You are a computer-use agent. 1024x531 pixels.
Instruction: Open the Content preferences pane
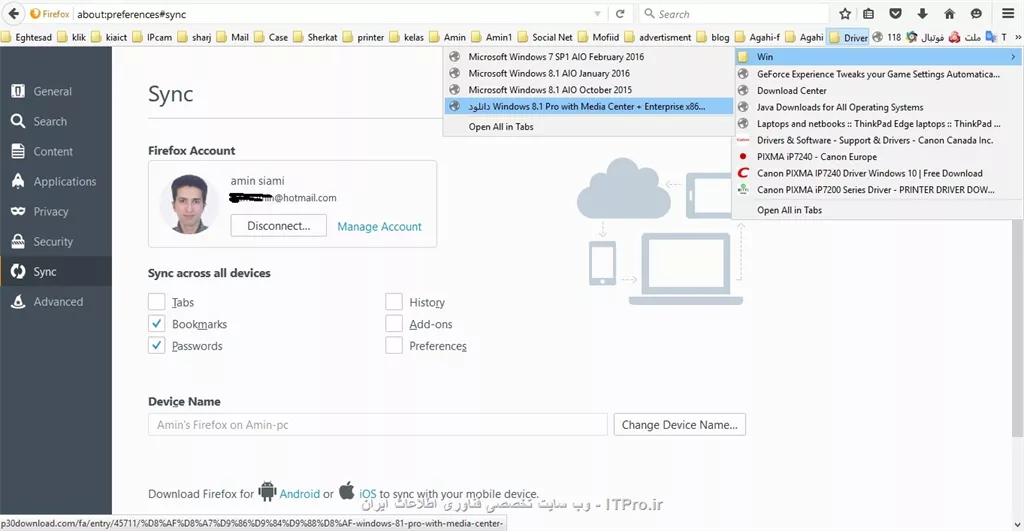[x=56, y=152]
